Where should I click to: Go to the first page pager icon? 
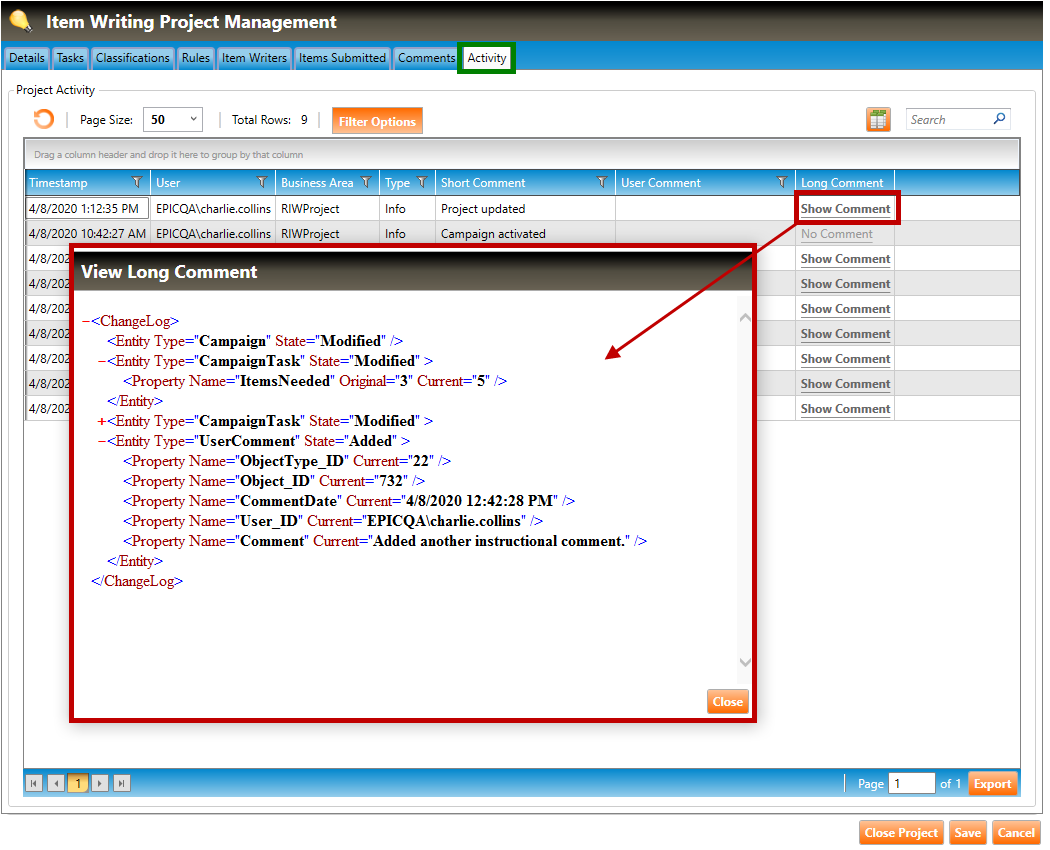coord(35,783)
